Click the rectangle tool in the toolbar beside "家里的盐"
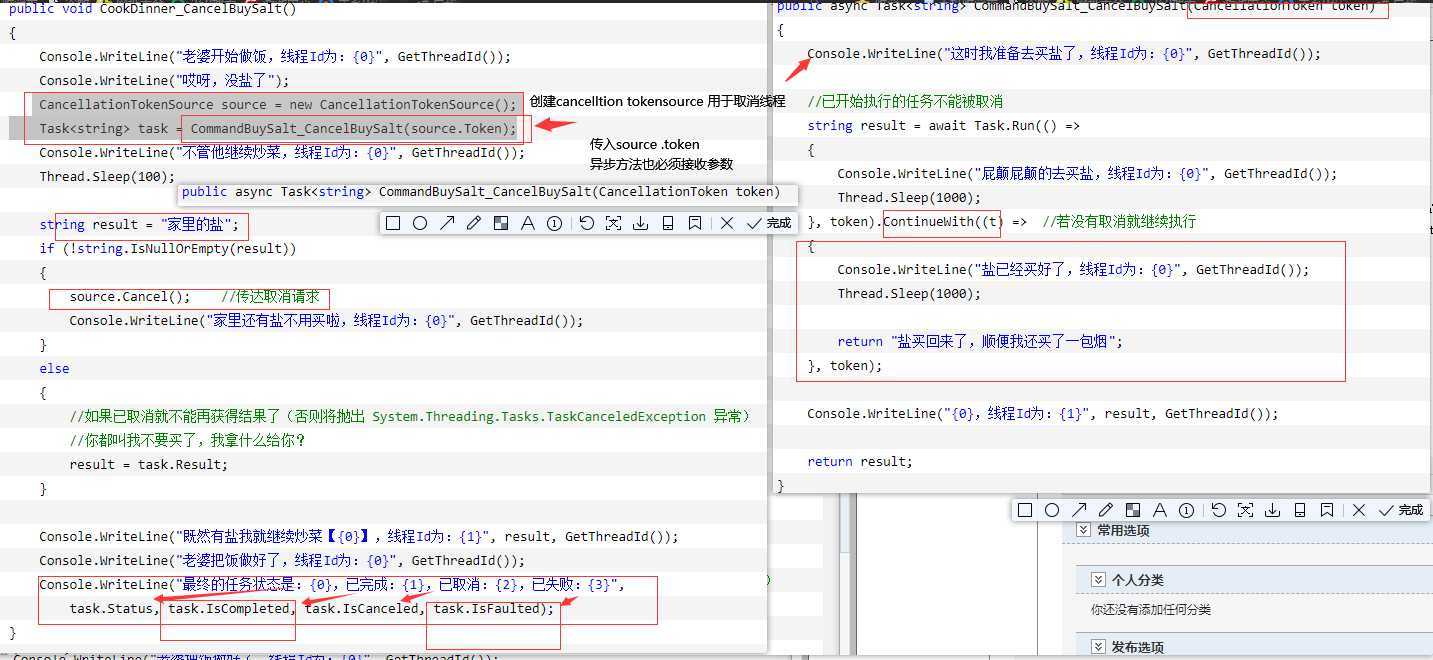The width and height of the screenshot is (1433, 660). pyautogui.click(x=393, y=223)
